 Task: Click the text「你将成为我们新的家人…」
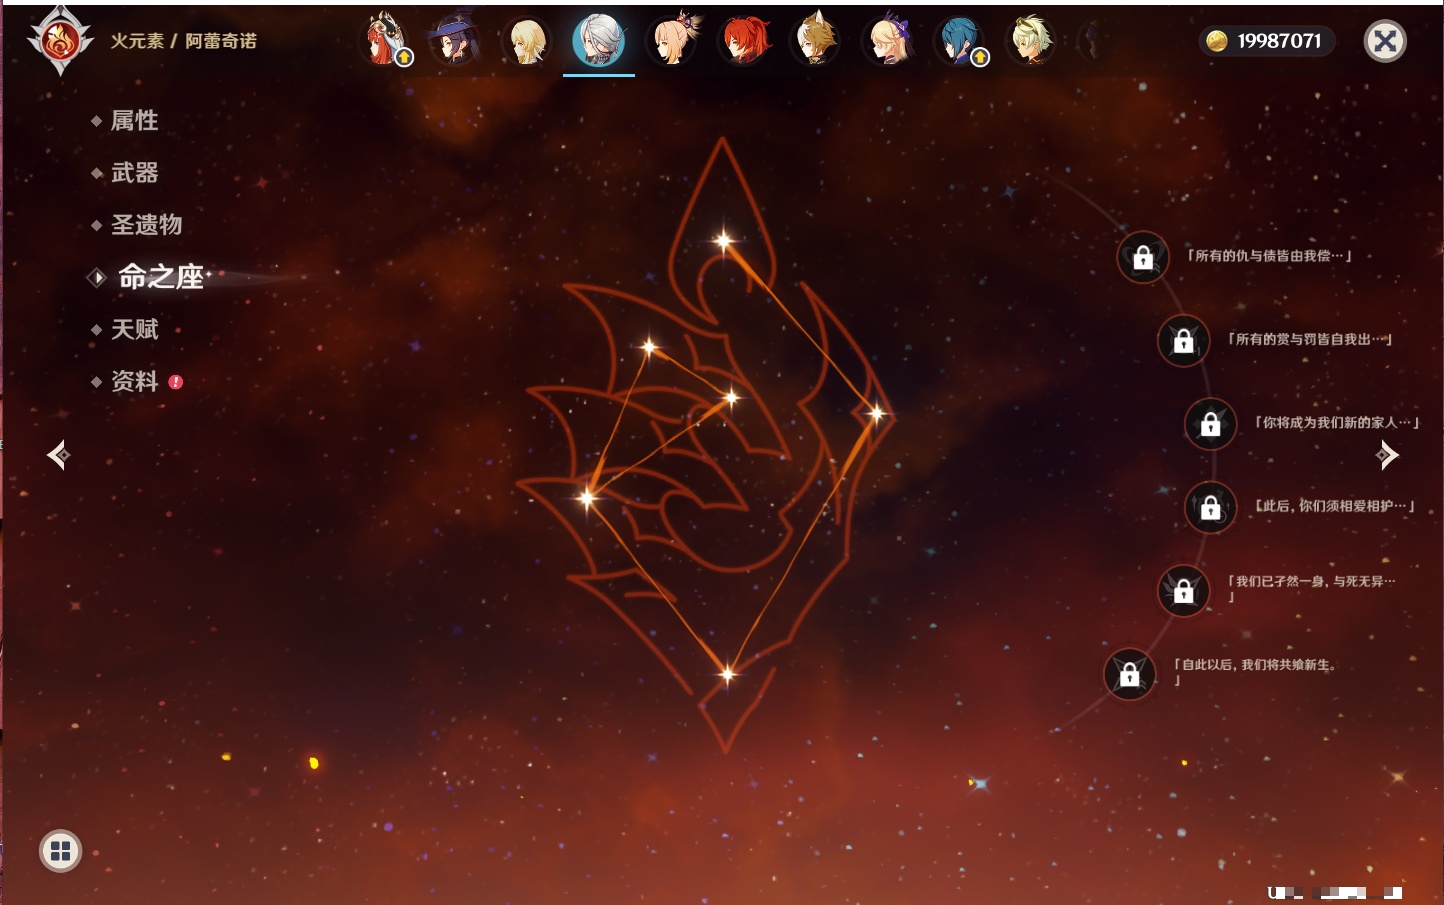click(1337, 422)
